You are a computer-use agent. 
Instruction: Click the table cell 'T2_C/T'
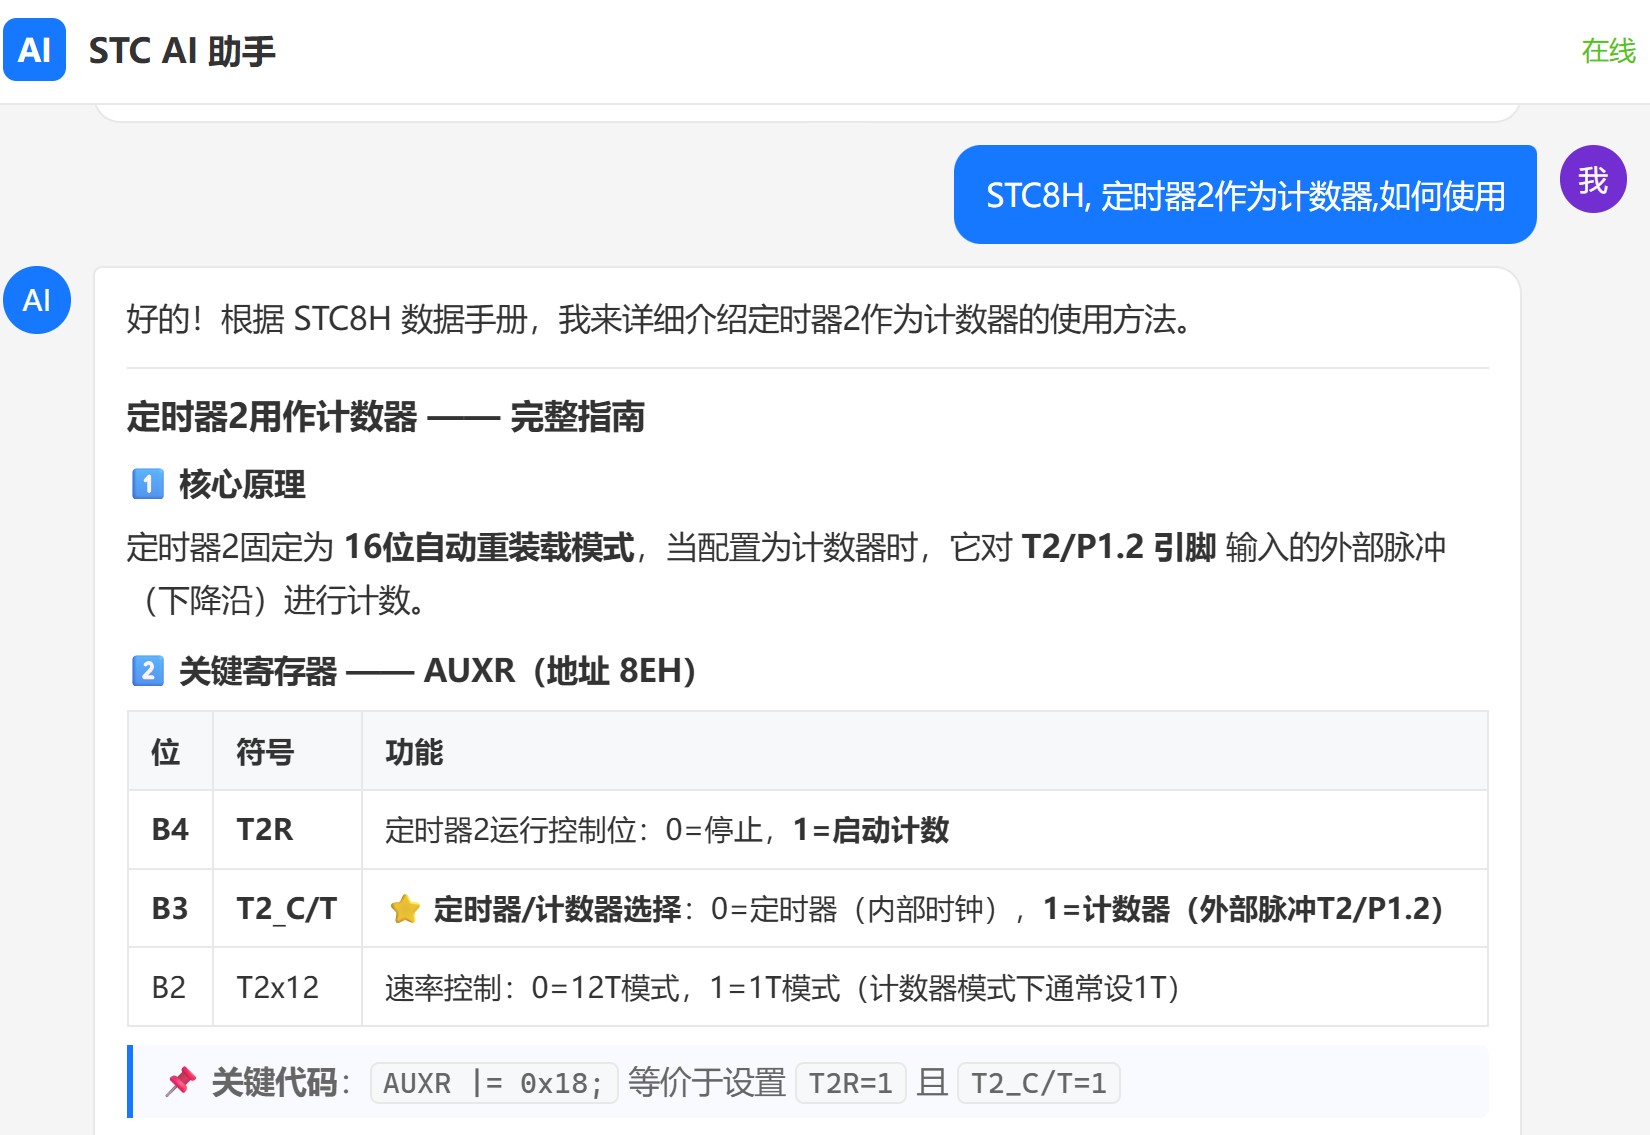click(287, 909)
